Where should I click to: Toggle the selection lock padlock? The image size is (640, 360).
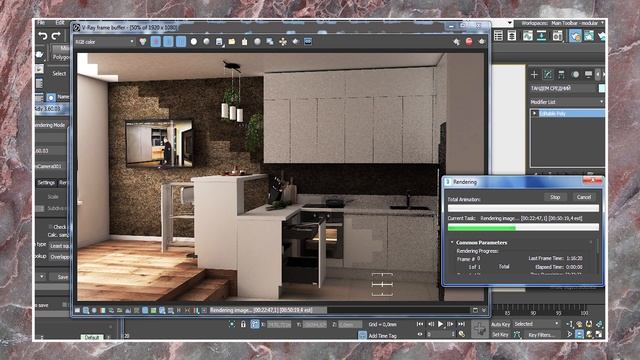tap(243, 324)
